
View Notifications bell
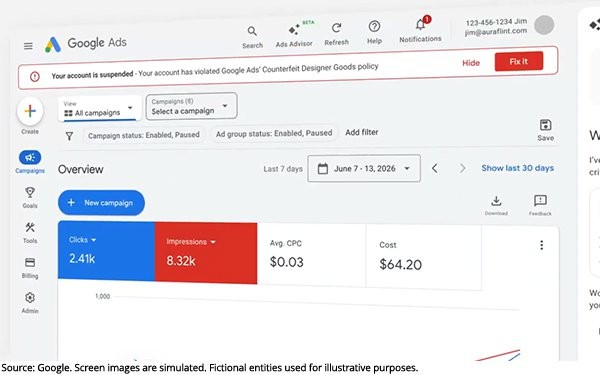coord(420,30)
